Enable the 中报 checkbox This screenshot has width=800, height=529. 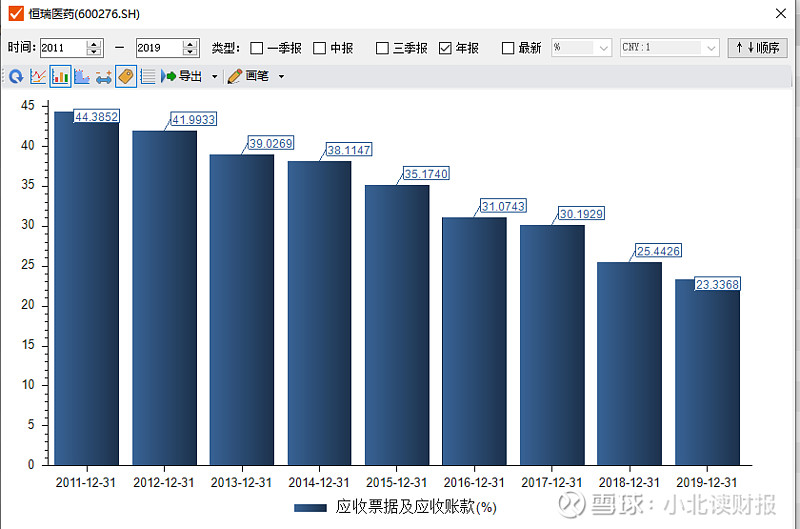(319, 48)
